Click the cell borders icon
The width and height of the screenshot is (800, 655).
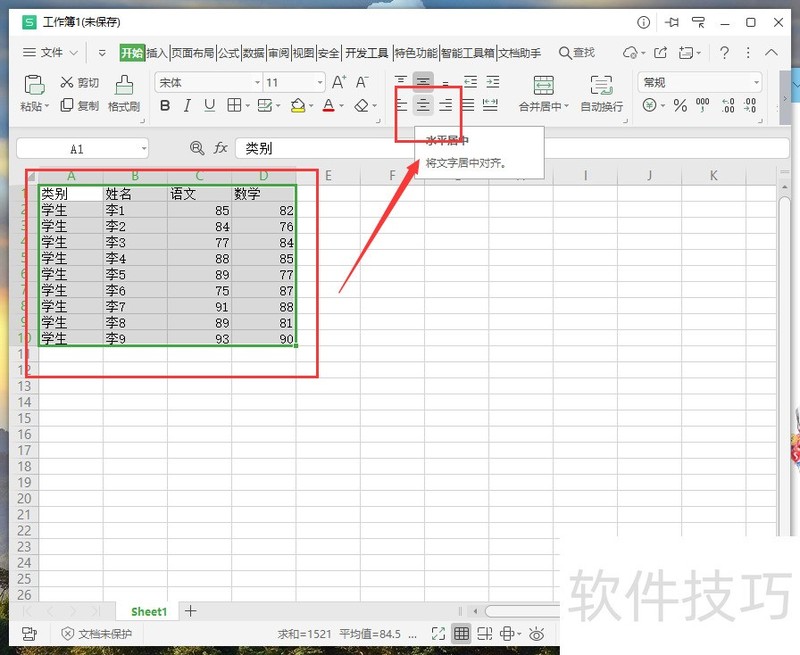pyautogui.click(x=234, y=106)
